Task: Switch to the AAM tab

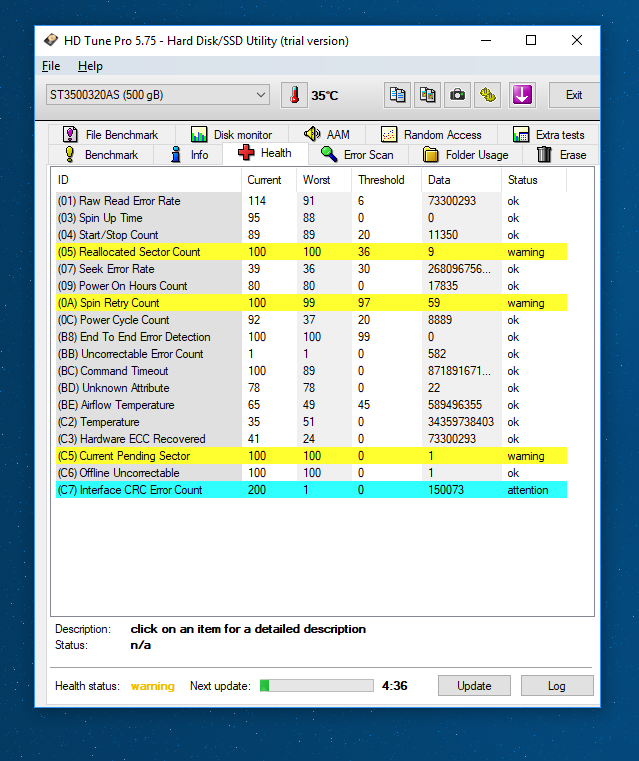Action: pos(327,134)
